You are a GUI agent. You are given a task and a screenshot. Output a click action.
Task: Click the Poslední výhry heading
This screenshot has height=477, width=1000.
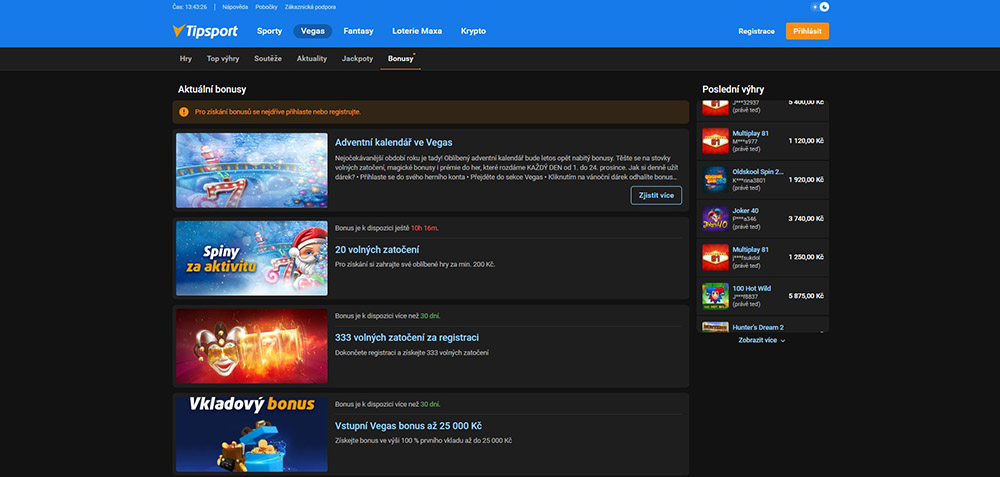pyautogui.click(x=733, y=89)
